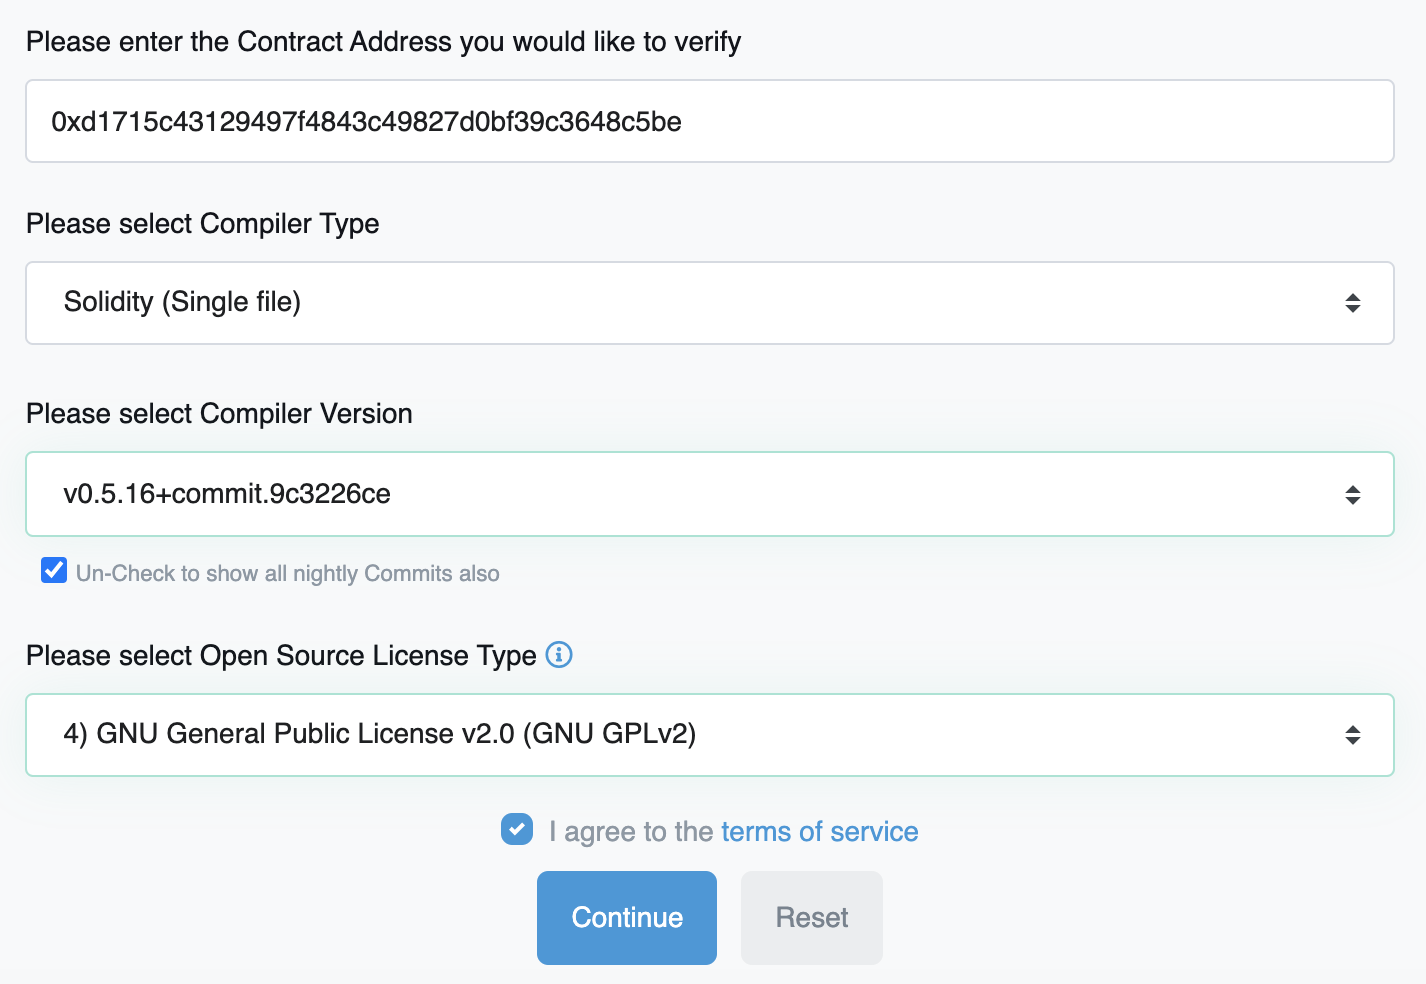Viewport: 1426px width, 984px height.
Task: Click the "Un-Check to show all nightly Commits" label
Action: pyautogui.click(x=288, y=574)
